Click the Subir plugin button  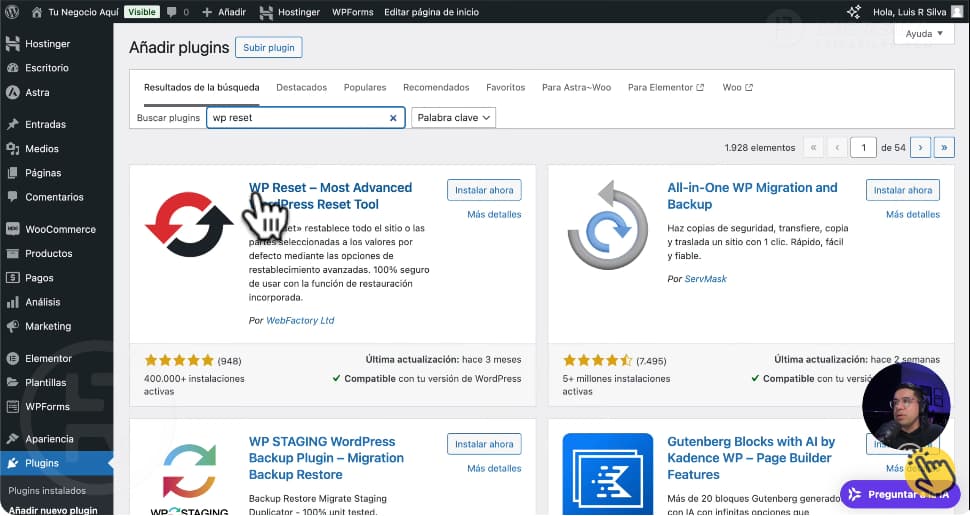tap(268, 48)
